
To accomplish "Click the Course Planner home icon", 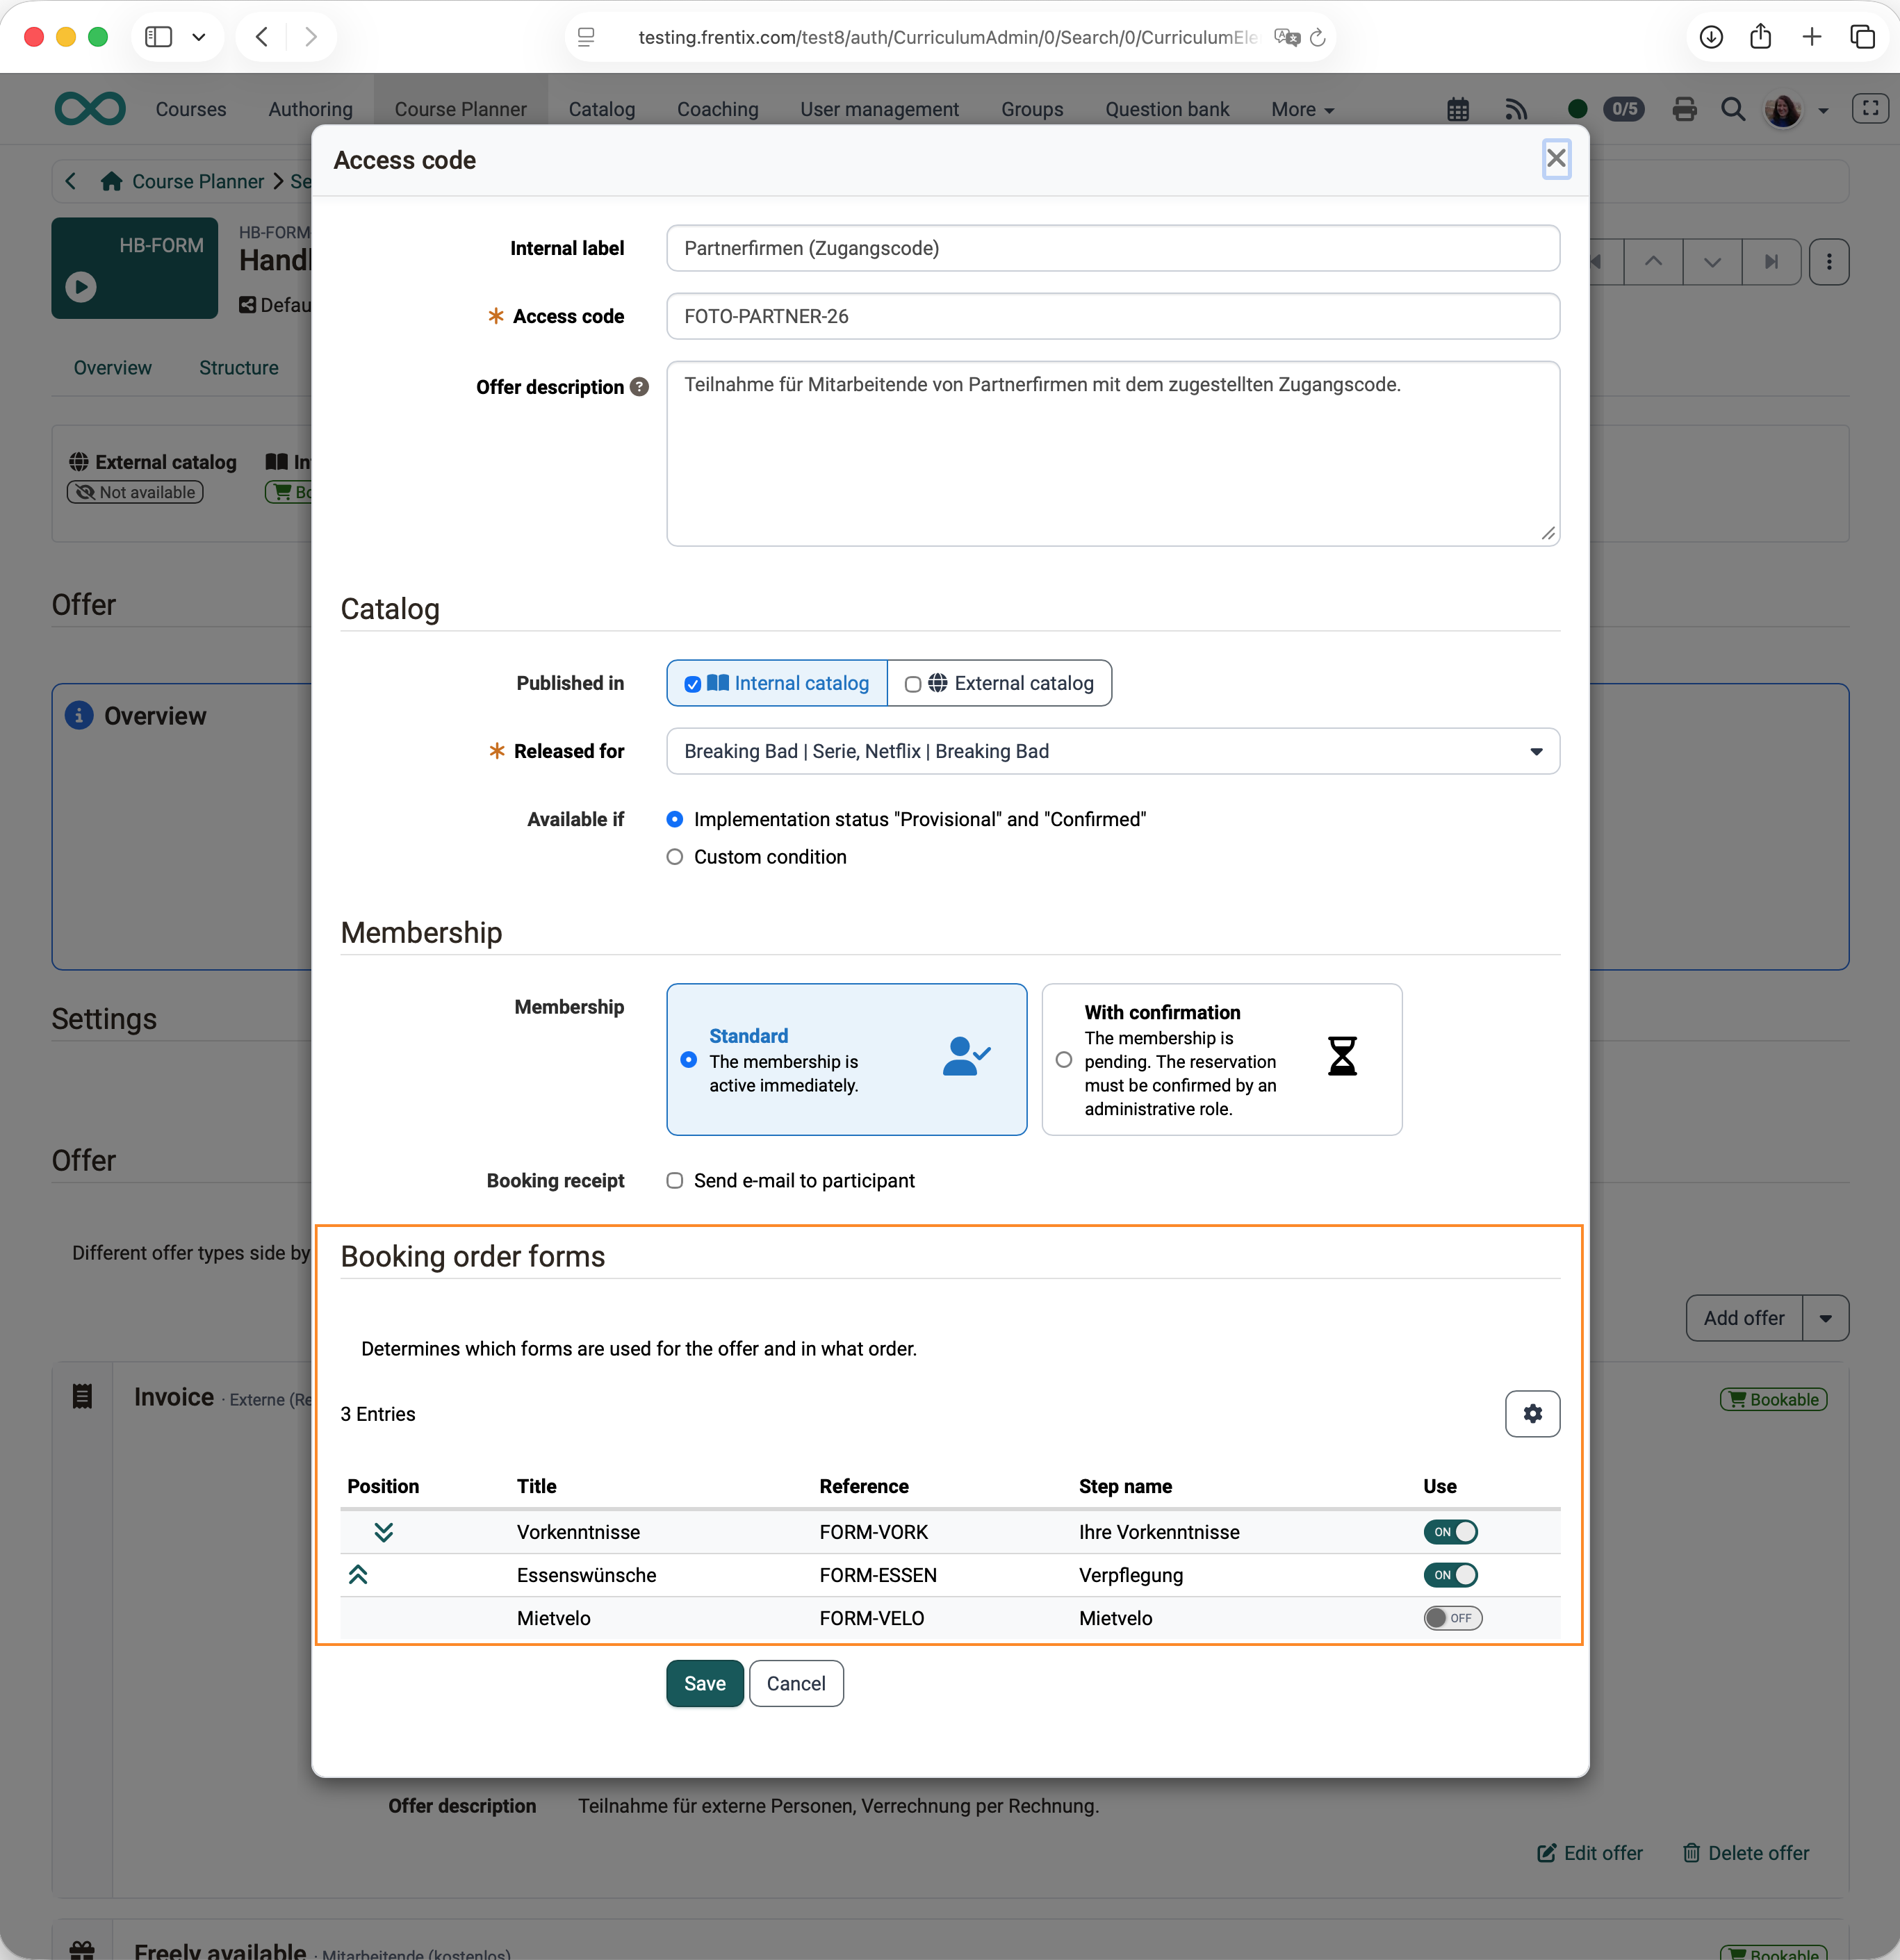I will point(111,181).
